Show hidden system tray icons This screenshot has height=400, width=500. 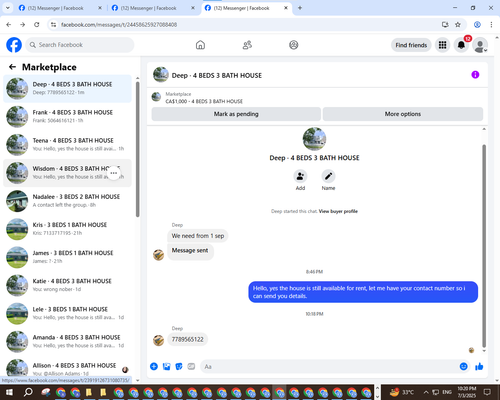426,392
